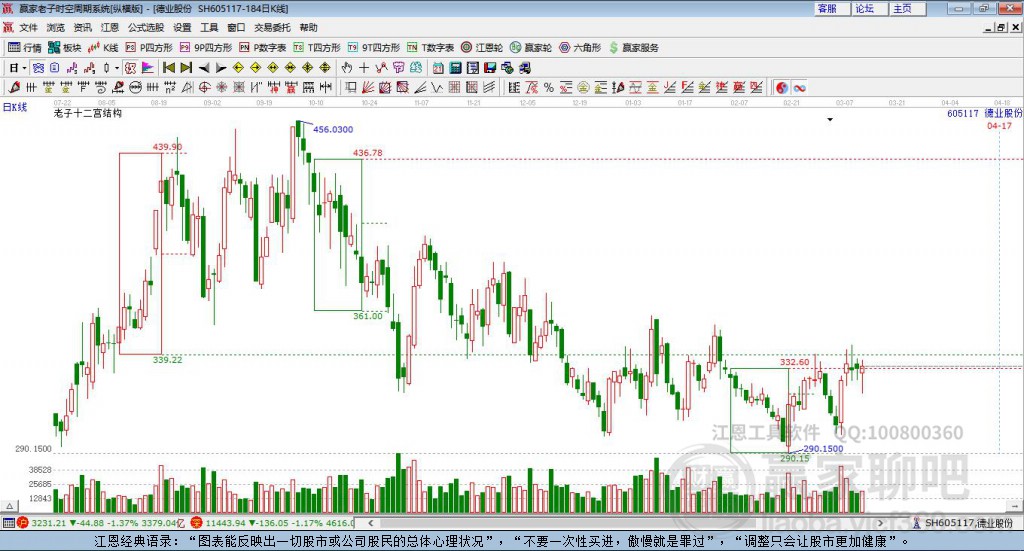Open the 设置 menu
The height and width of the screenshot is (551, 1024).
[182, 27]
